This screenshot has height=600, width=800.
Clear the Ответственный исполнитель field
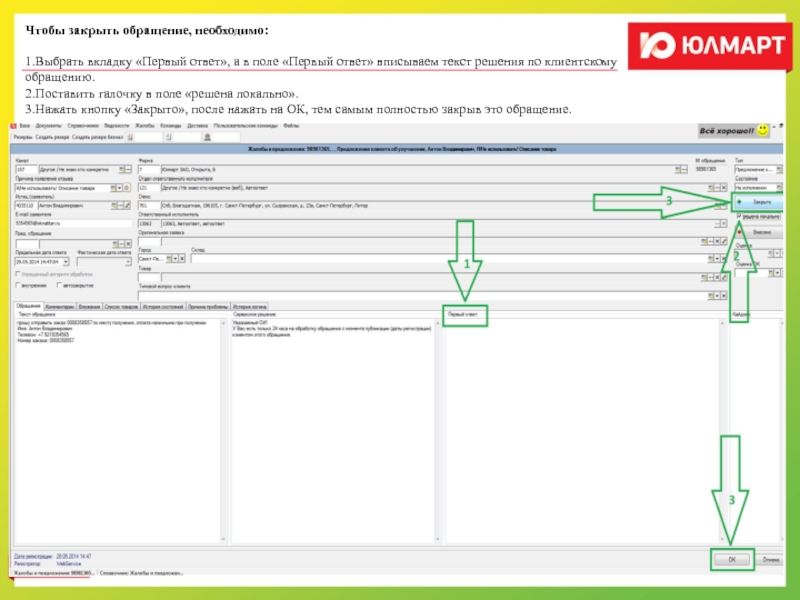pos(723,223)
